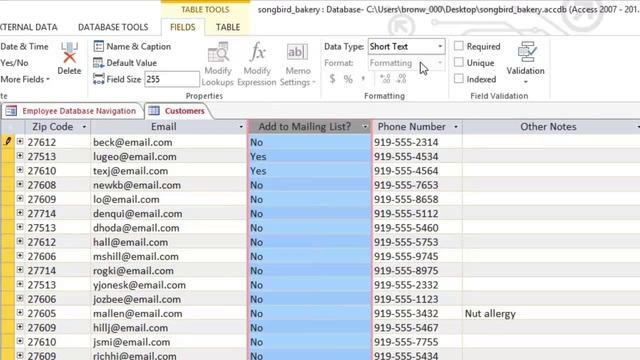Viewport: 640px width, 360px height.
Task: Apply comma number format
Action: pos(363,79)
